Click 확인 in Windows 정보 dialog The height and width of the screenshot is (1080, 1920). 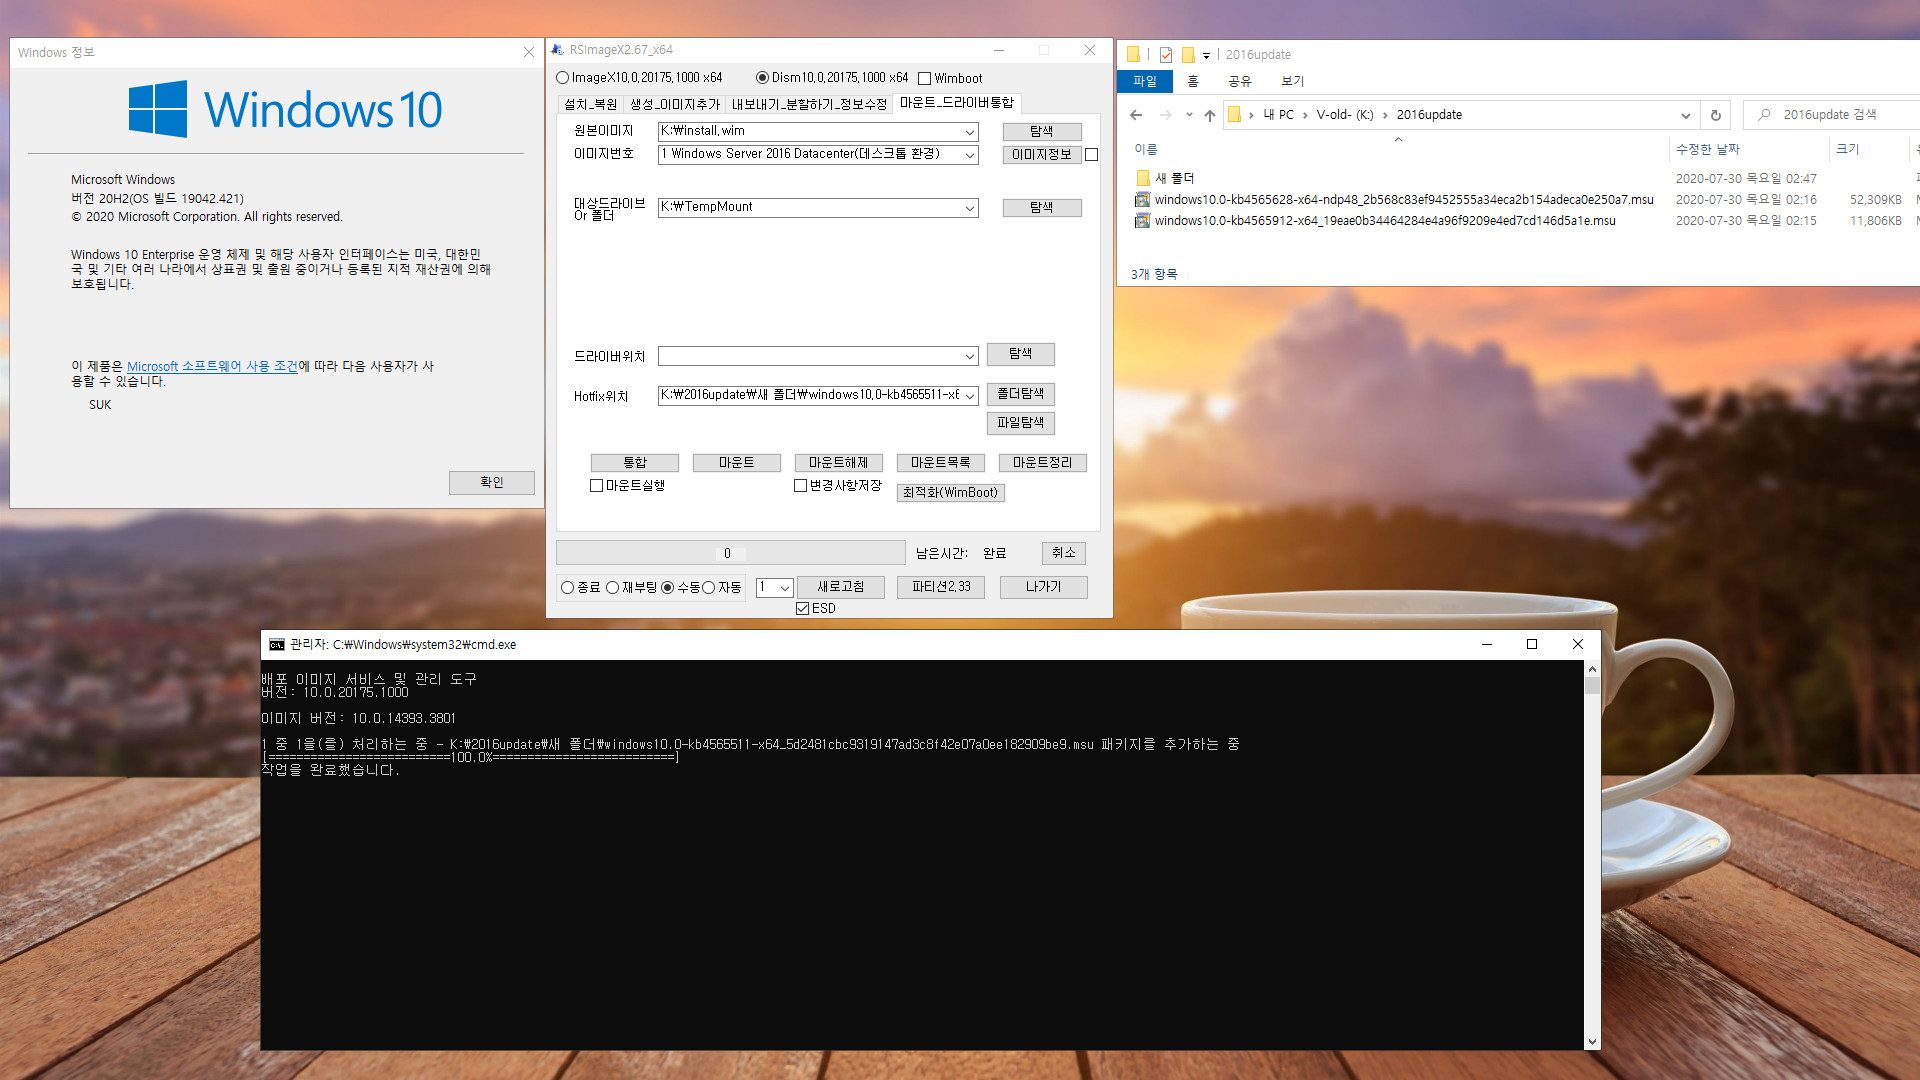pos(492,483)
